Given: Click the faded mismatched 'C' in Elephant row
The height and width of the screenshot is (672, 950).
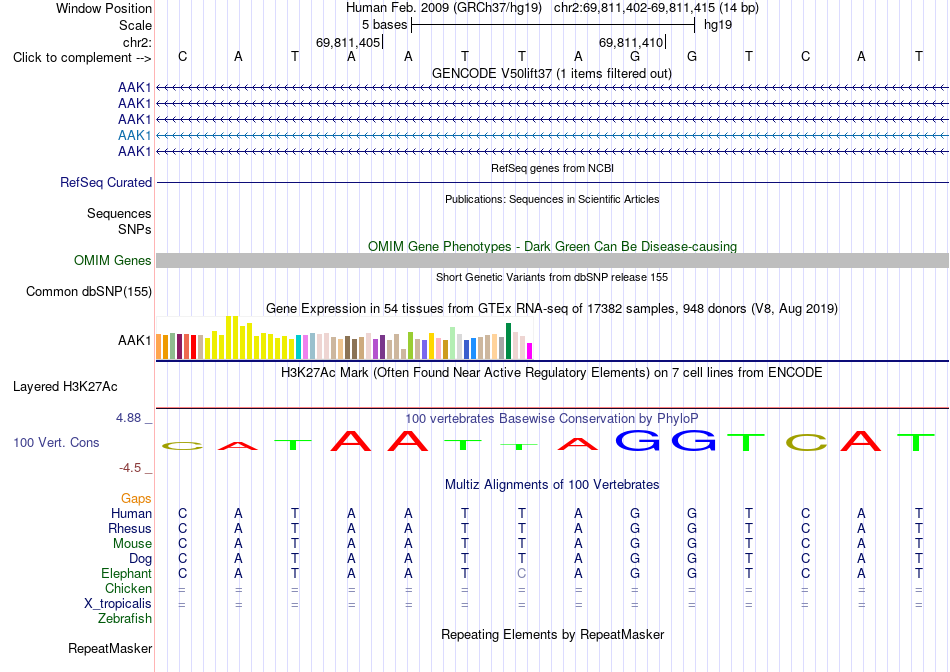Looking at the screenshot, I should click(522, 573).
